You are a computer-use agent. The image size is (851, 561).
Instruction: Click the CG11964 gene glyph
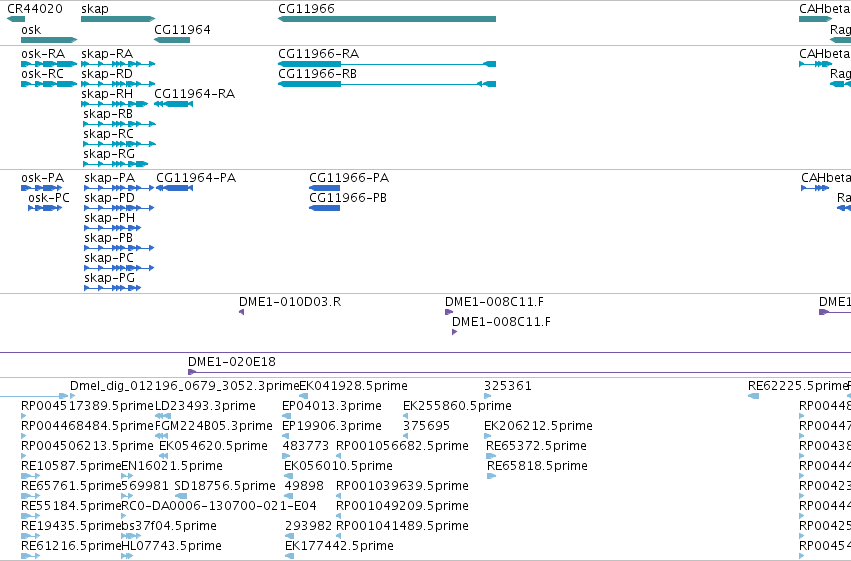pyautogui.click(x=172, y=40)
